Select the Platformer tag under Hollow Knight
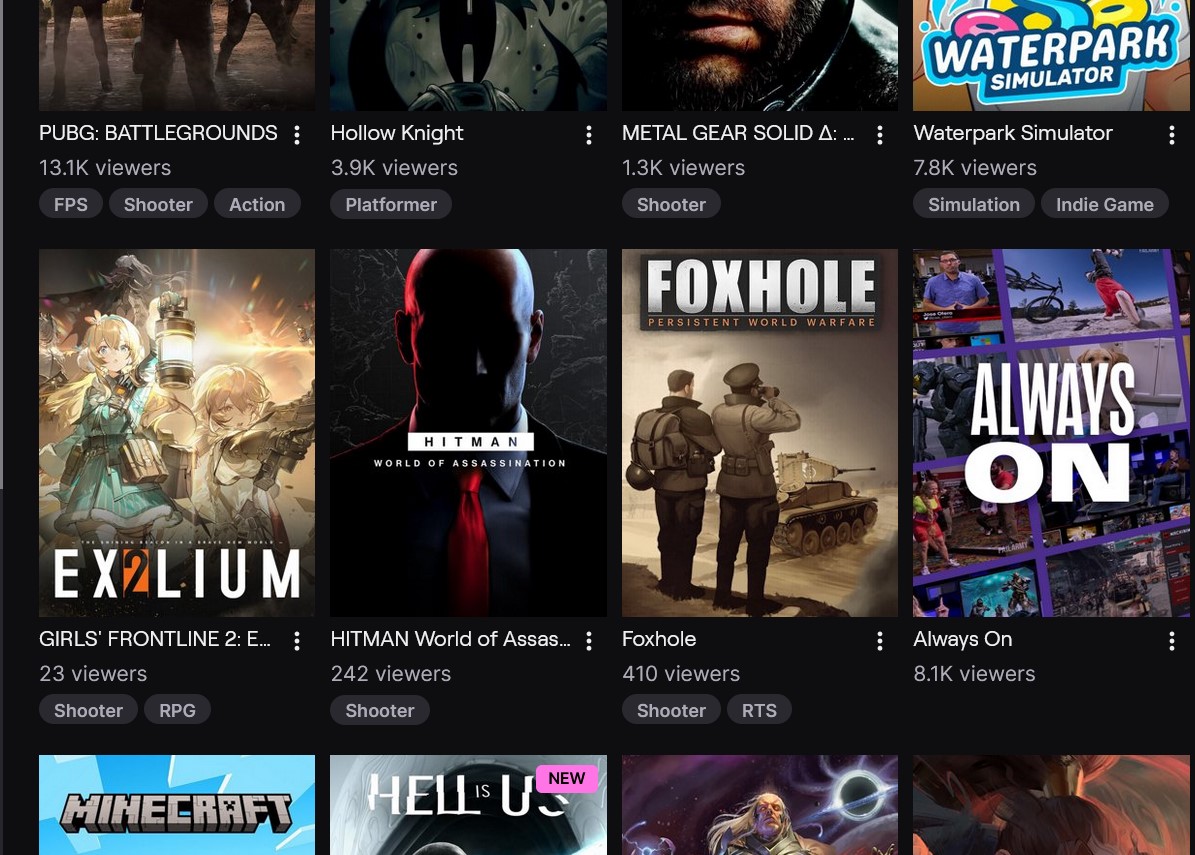The width and height of the screenshot is (1195, 855). [x=391, y=203]
